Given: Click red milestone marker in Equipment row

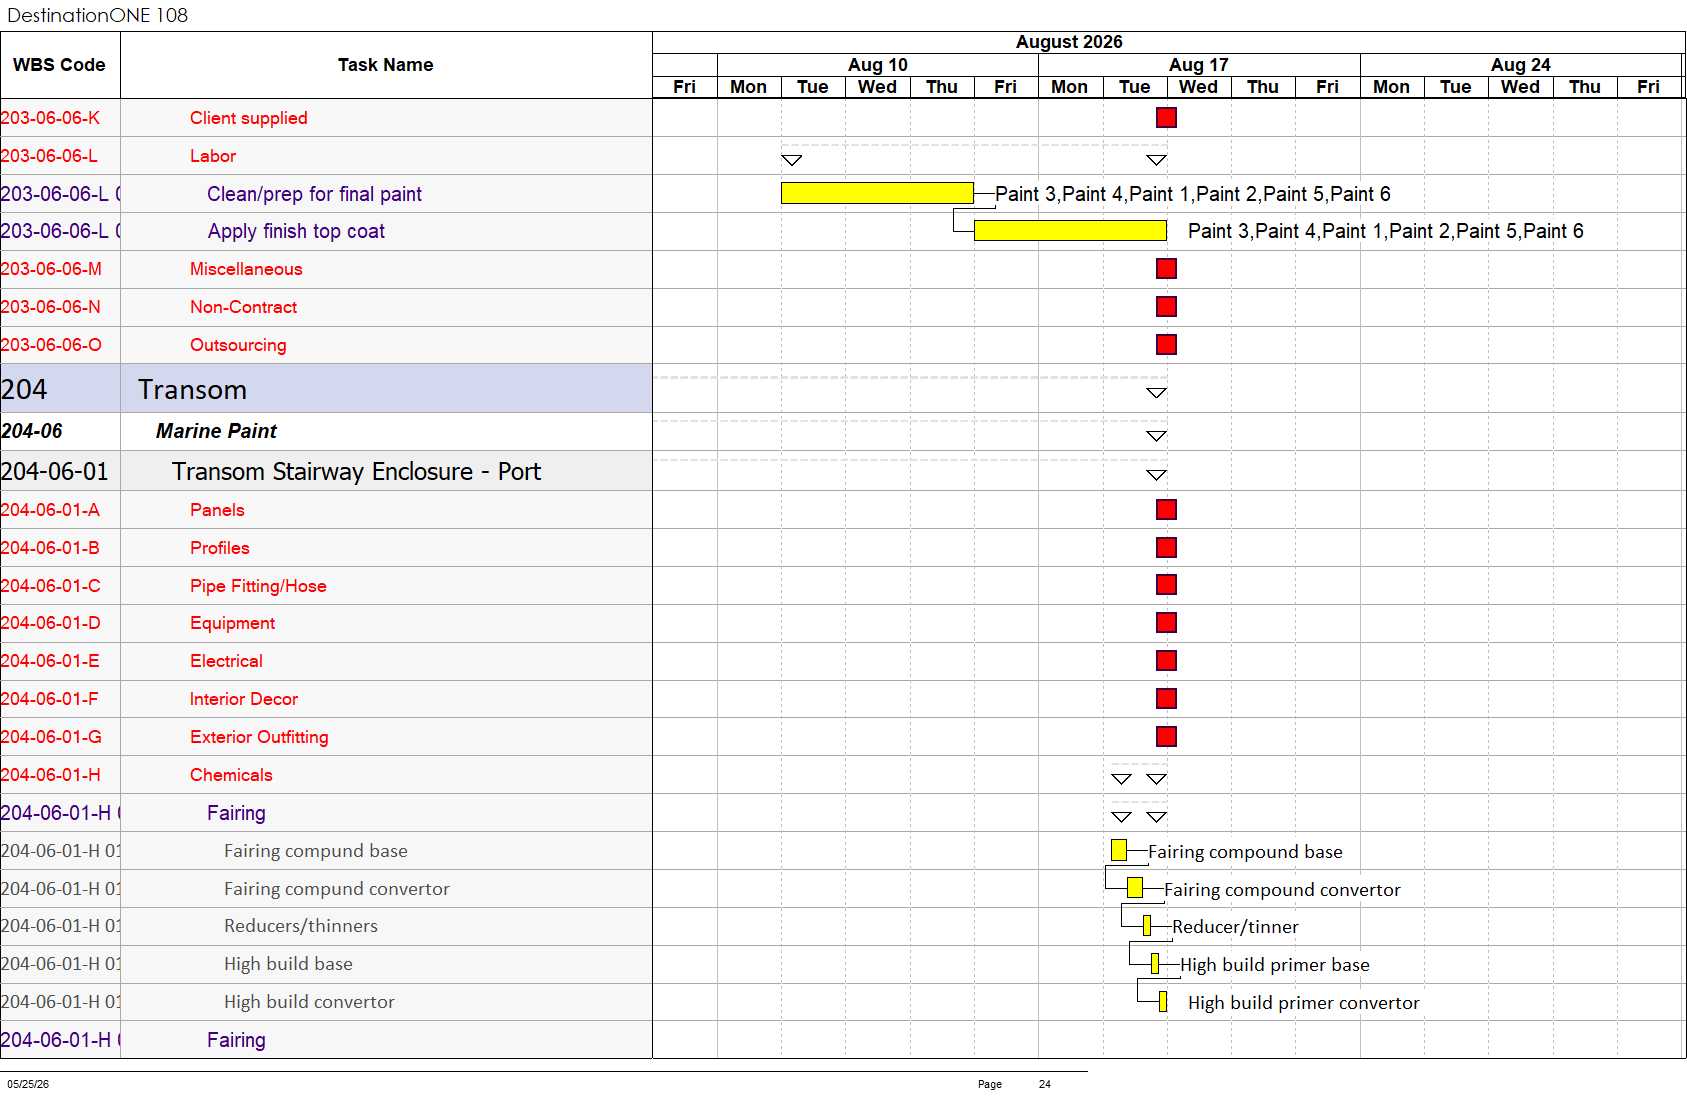Looking at the screenshot, I should point(1166,623).
